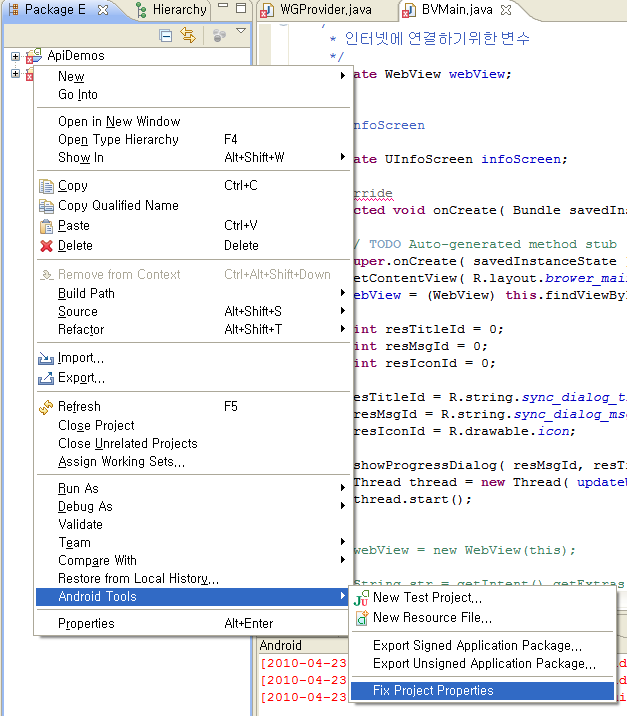The height and width of the screenshot is (716, 627).
Task: Open the Run As submenu
Action: (193, 489)
